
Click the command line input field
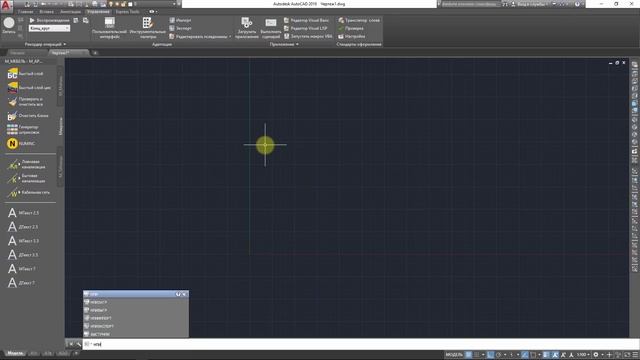pyautogui.click(x=361, y=344)
